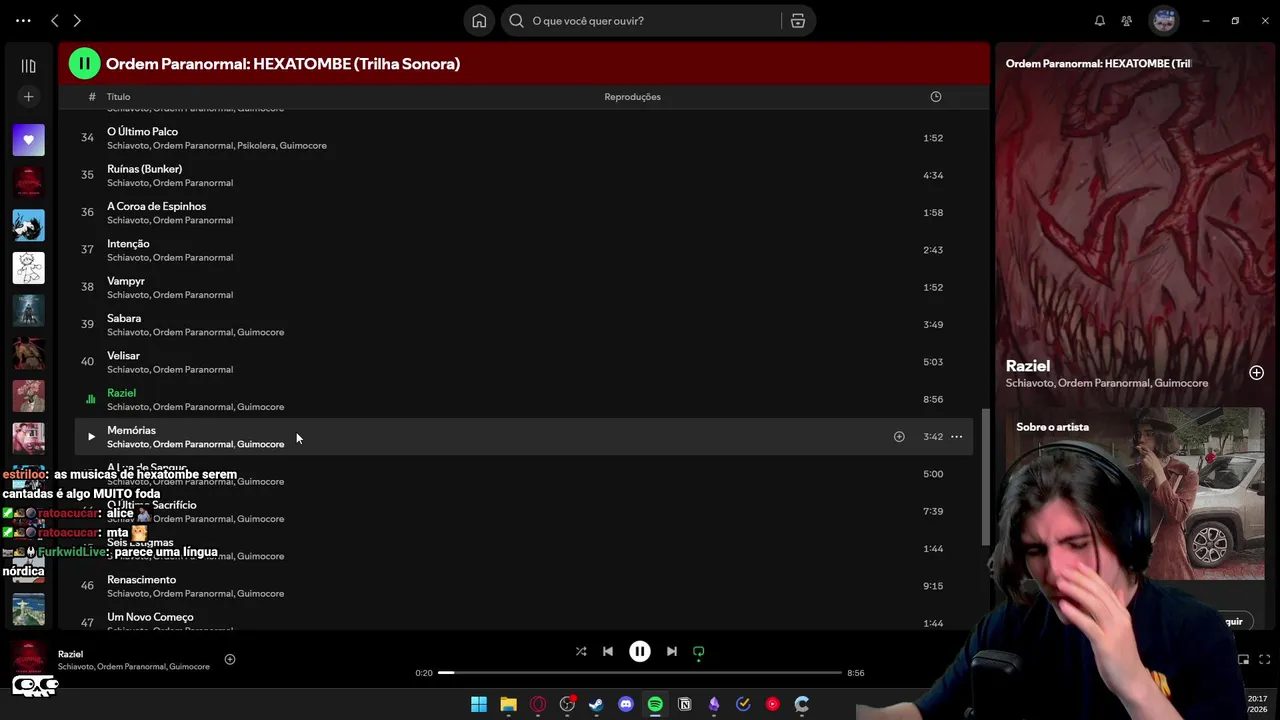
Task: Pause album with green header button
Action: tap(84, 64)
